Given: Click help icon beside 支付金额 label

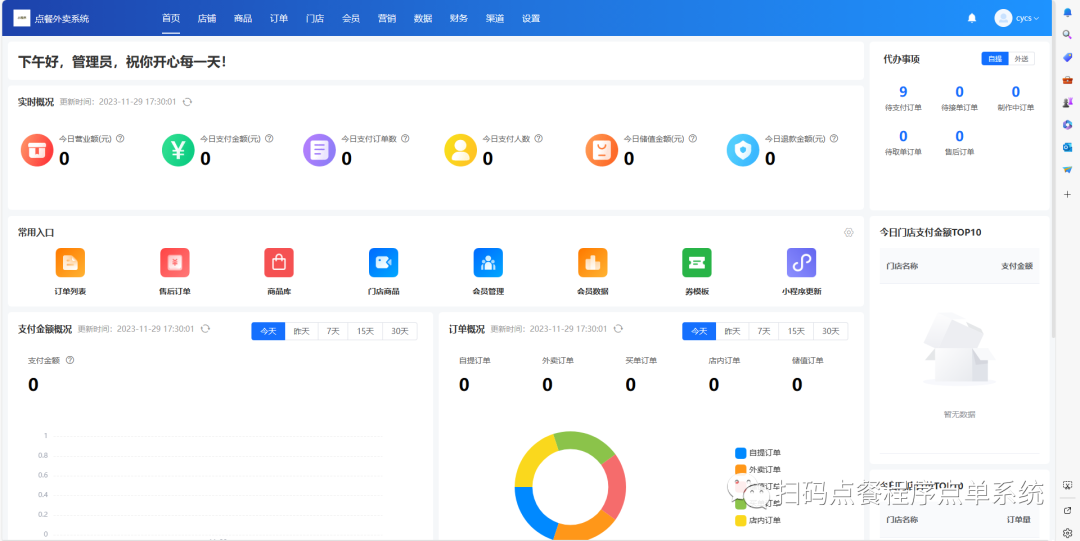Looking at the screenshot, I should point(70,360).
